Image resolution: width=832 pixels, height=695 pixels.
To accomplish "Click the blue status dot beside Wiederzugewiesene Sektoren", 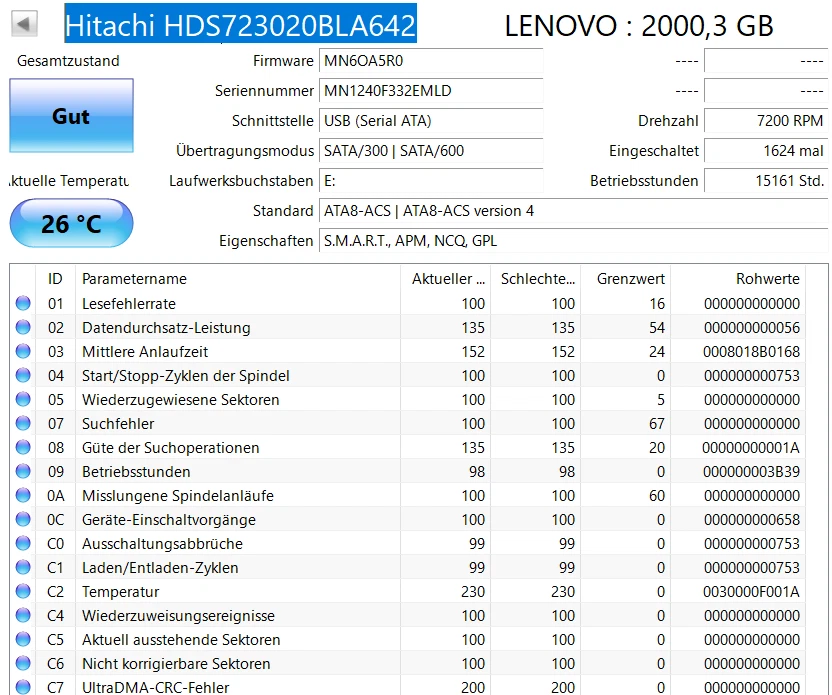I will pos(23,400).
